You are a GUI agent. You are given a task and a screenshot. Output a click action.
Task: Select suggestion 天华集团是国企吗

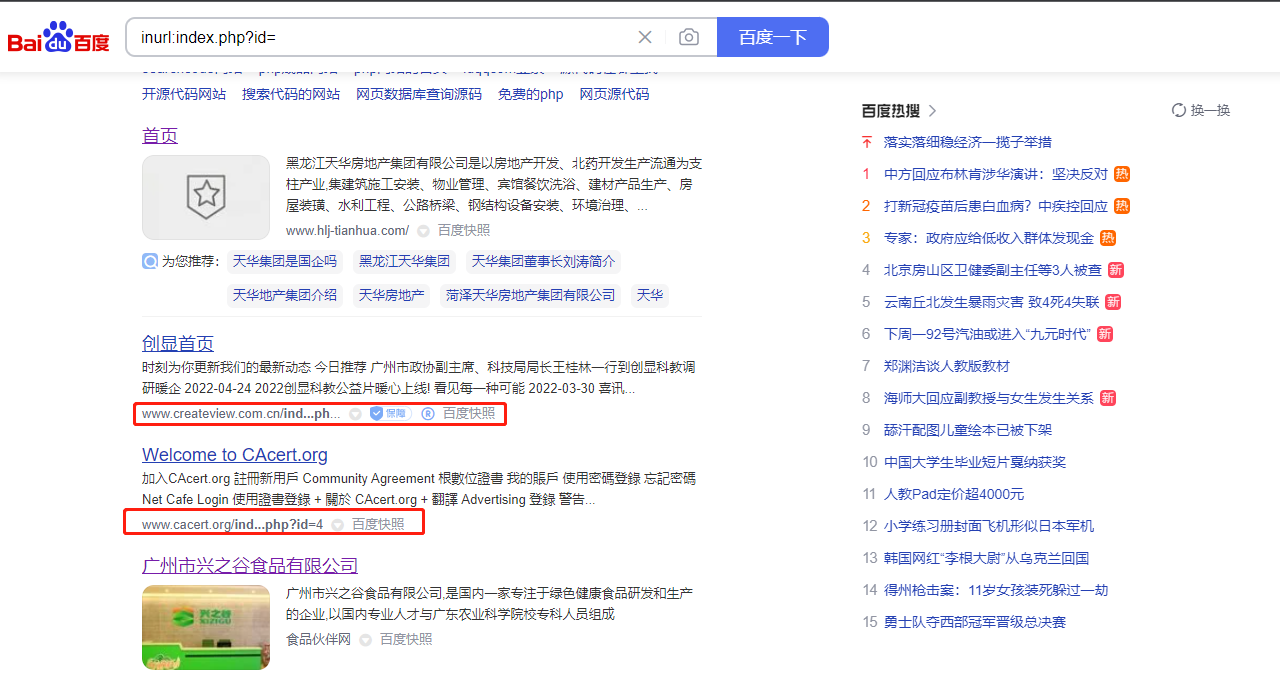pos(285,261)
